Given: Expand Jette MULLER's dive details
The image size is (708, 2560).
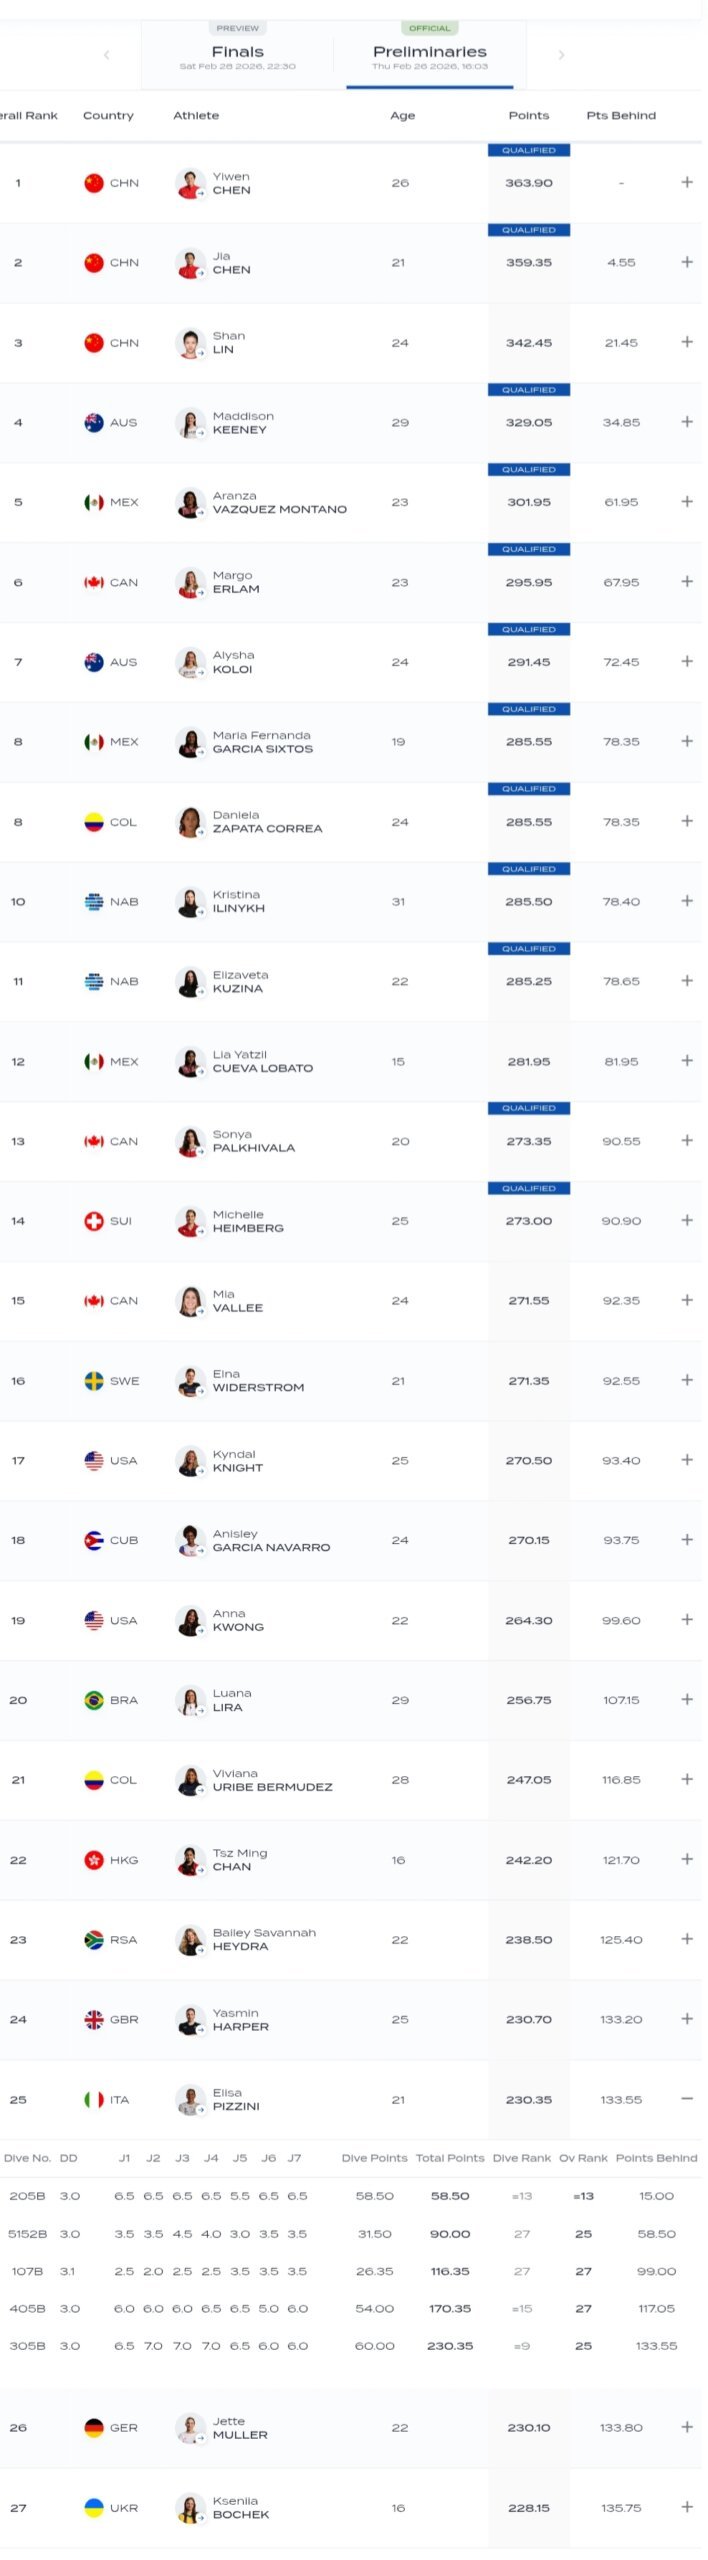Looking at the screenshot, I should pyautogui.click(x=687, y=2427).
